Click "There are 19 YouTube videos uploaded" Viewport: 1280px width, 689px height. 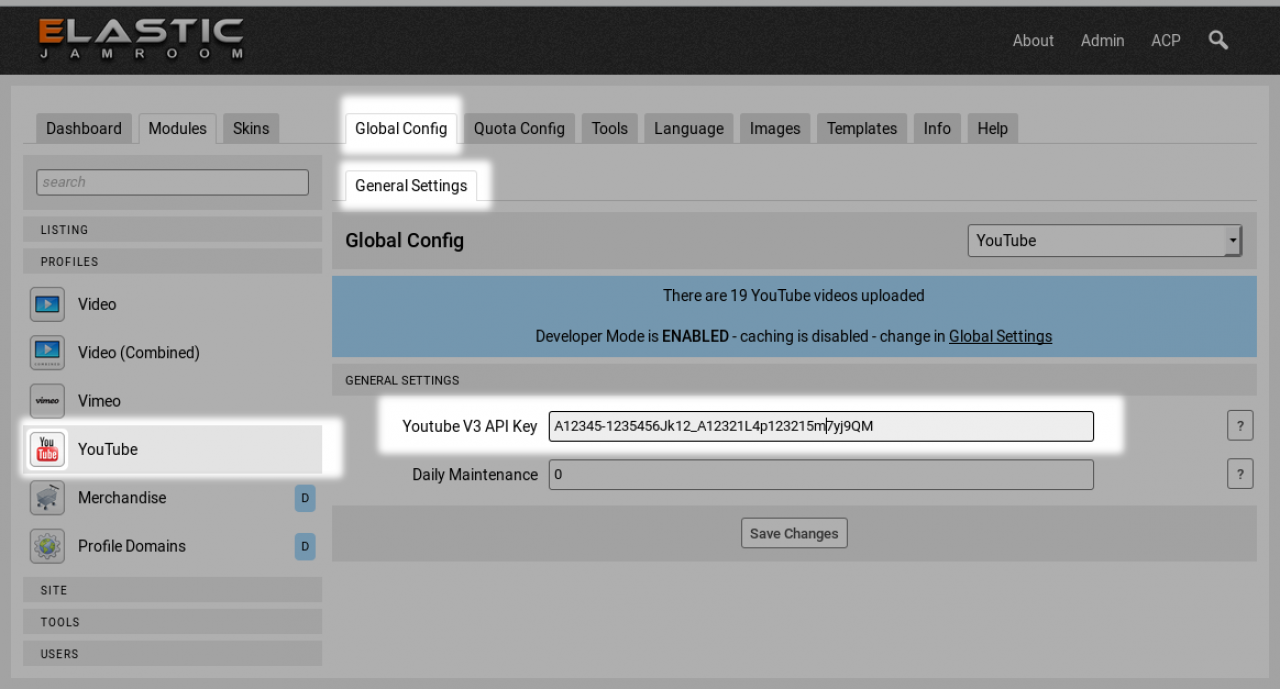[x=794, y=296]
